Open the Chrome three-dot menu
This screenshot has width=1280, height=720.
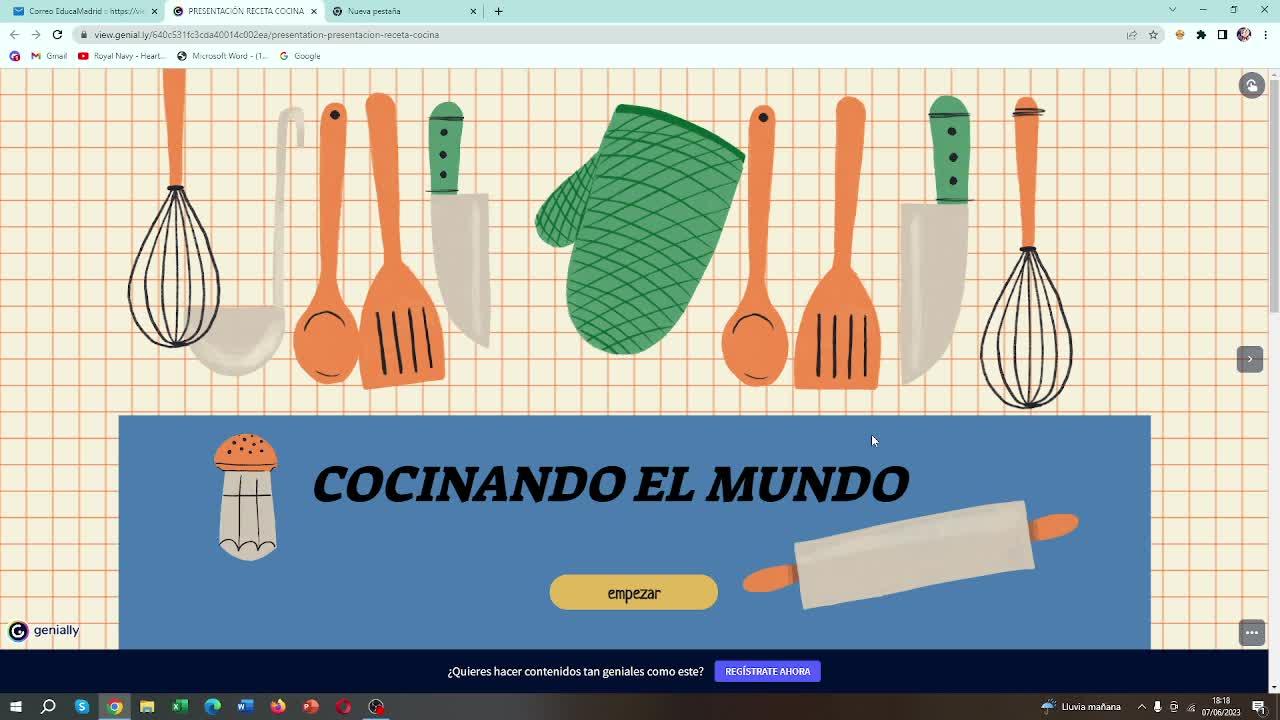click(x=1265, y=34)
